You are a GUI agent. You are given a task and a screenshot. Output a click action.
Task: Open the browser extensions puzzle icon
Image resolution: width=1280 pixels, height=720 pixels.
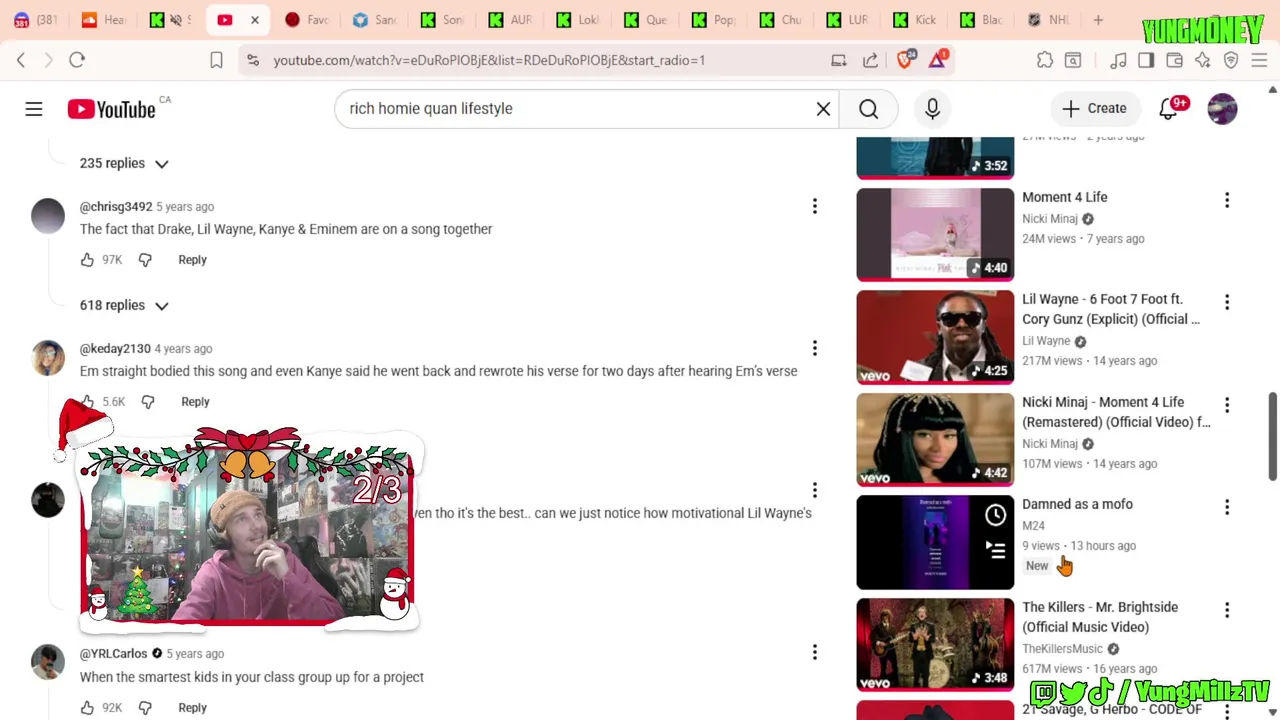click(x=1045, y=60)
